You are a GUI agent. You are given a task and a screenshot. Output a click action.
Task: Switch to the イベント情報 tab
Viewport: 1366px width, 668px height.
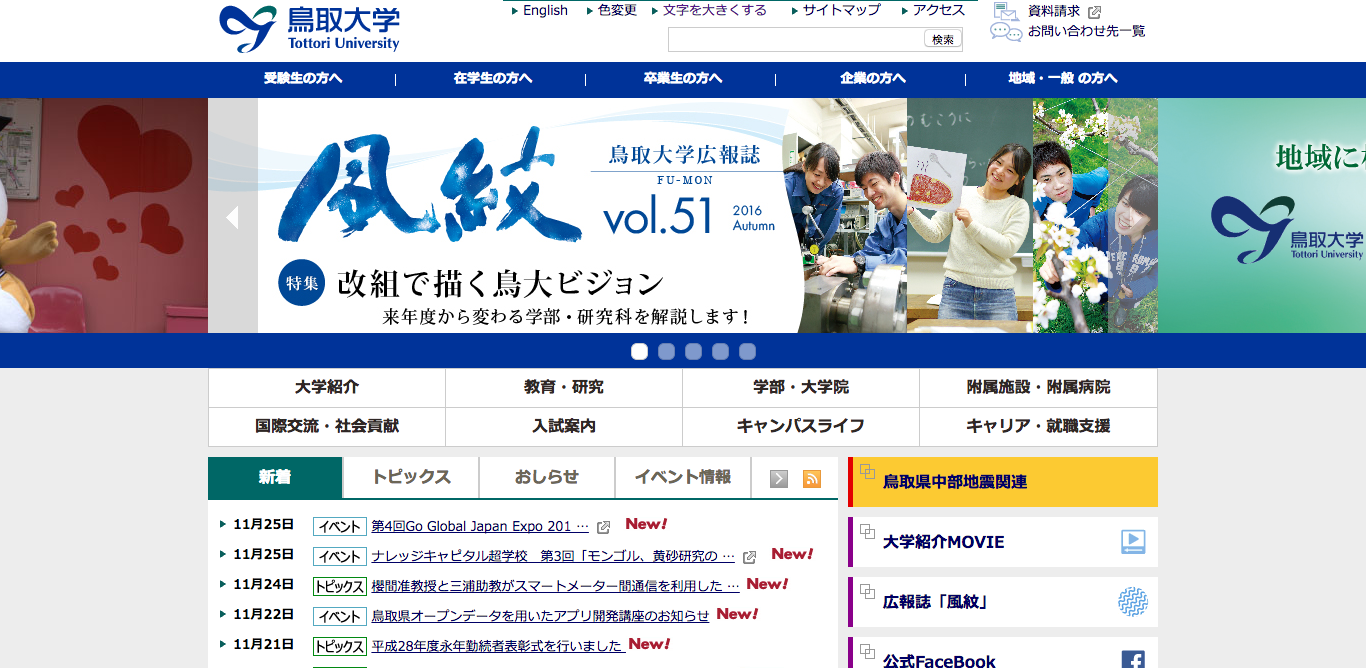click(x=683, y=478)
